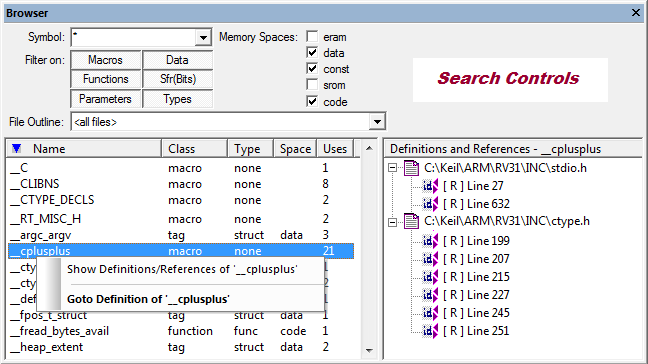648x364 pixels.
Task: Select reference entry [ R ] Line 227
Action: point(476,295)
